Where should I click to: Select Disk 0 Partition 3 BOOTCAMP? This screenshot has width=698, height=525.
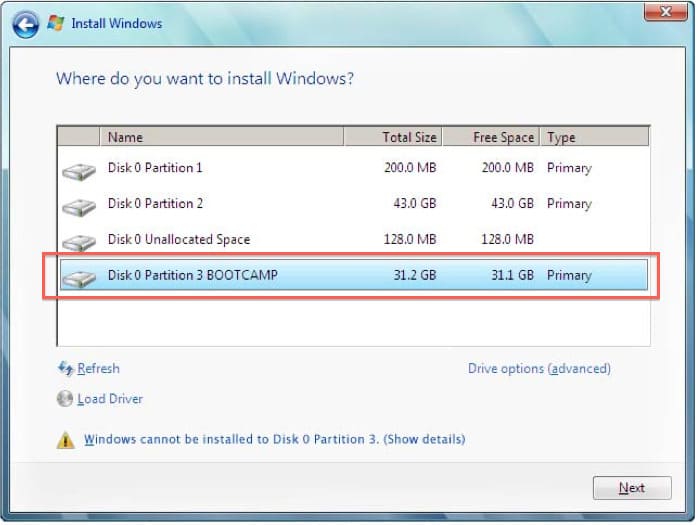[x=354, y=275]
